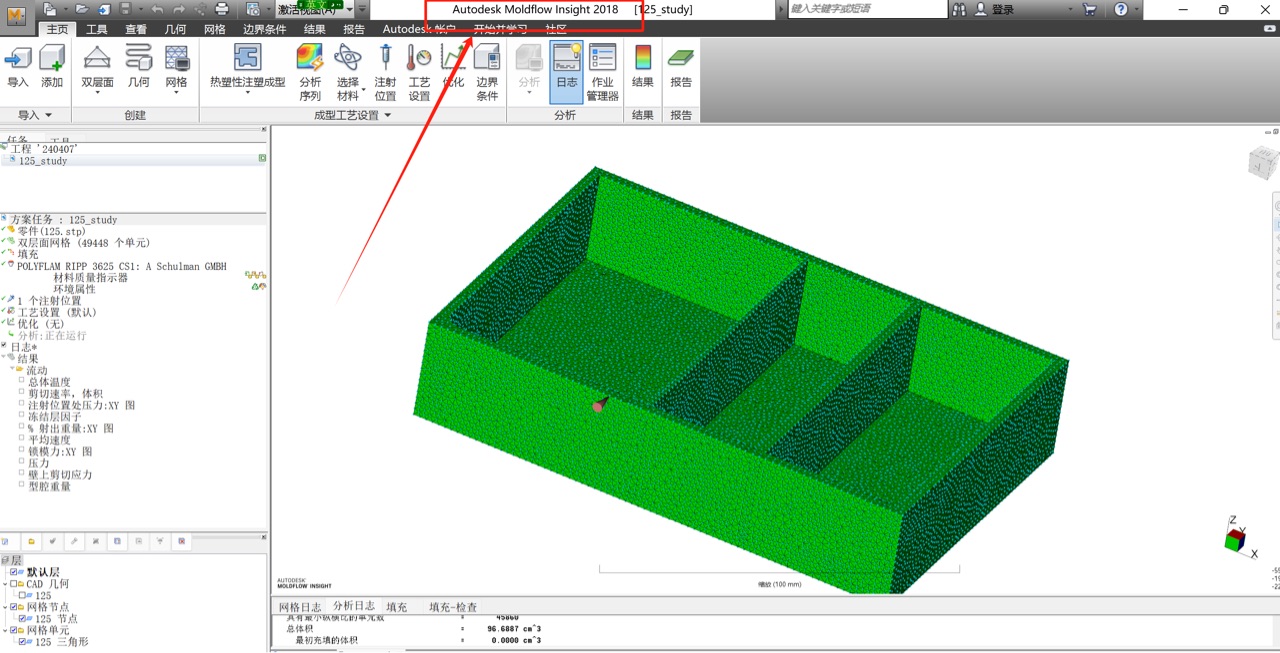
Task: Click the view cube in the model viewport
Action: click(1264, 162)
